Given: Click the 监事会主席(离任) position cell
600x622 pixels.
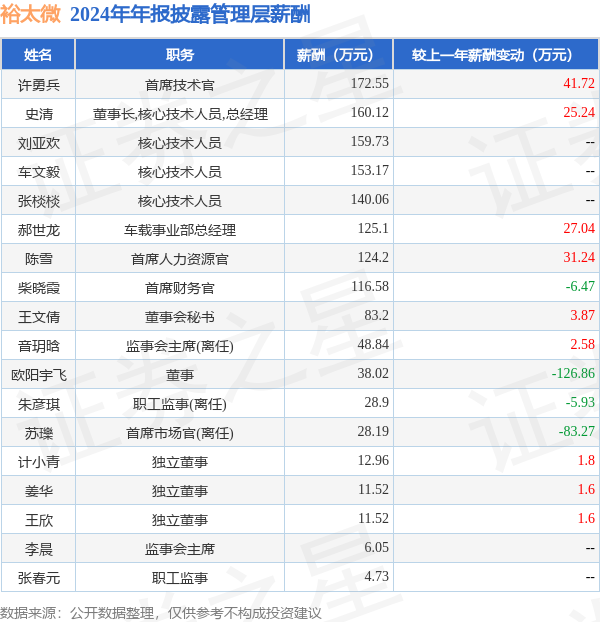Looking at the screenshot, I should tap(180, 346).
